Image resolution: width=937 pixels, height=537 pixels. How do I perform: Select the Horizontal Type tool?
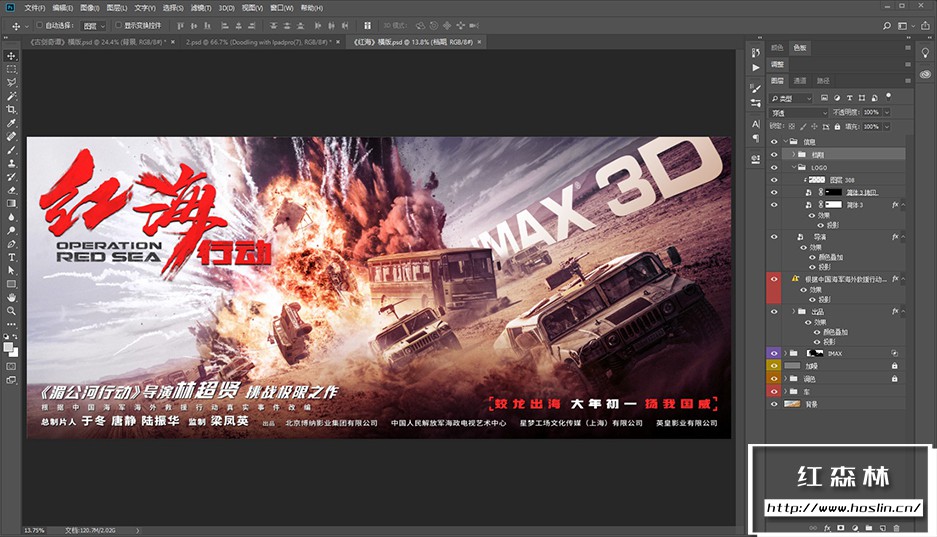(x=11, y=257)
